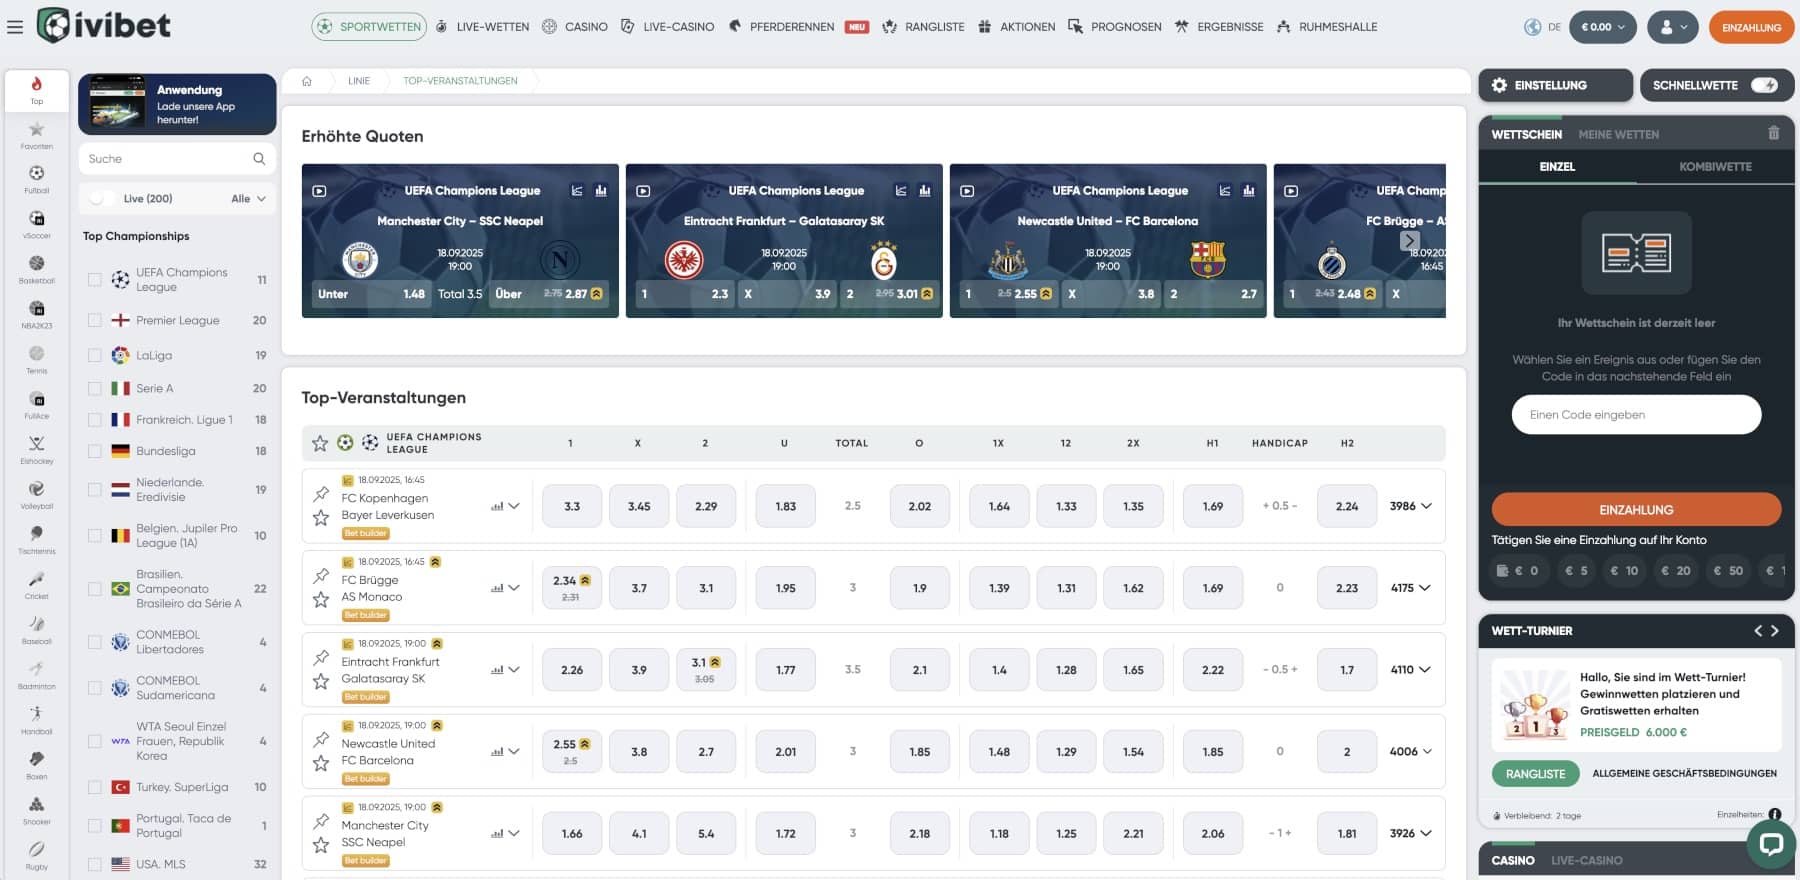Click the Einen Code eingeben field
Viewport: 1800px width, 880px height.
[x=1636, y=415]
